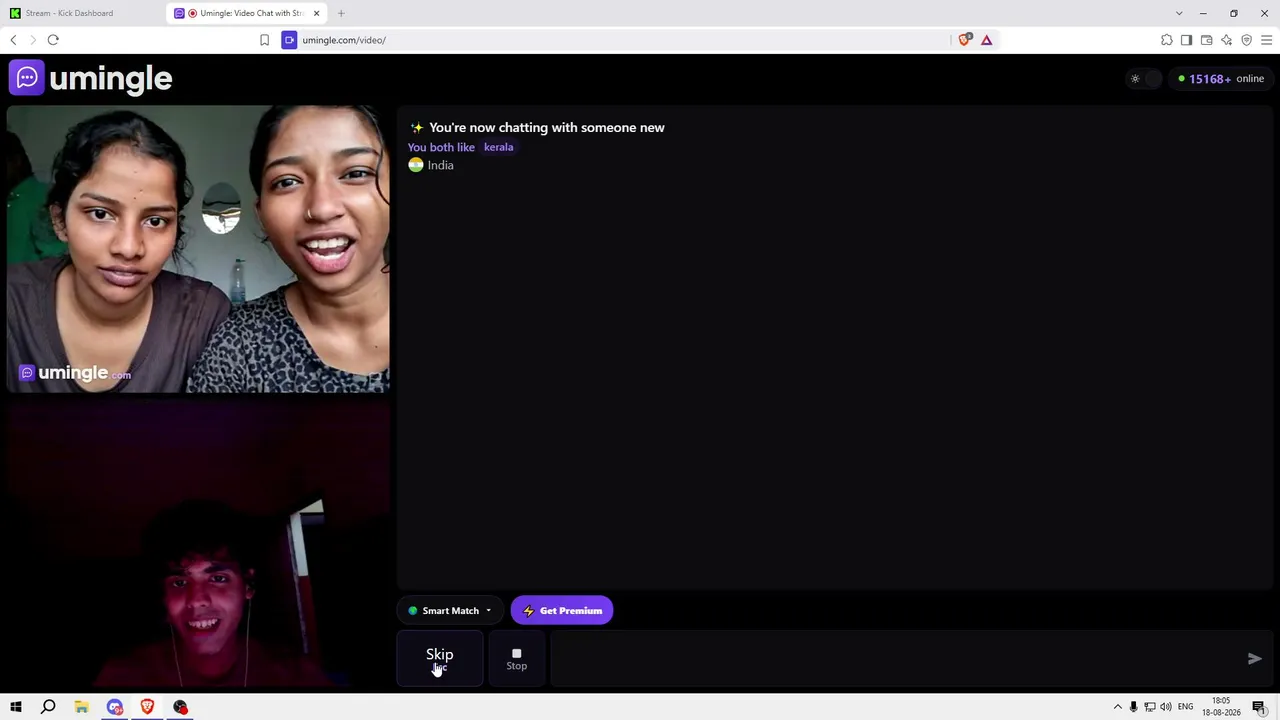Click the 15168+ online counter

[1221, 79]
